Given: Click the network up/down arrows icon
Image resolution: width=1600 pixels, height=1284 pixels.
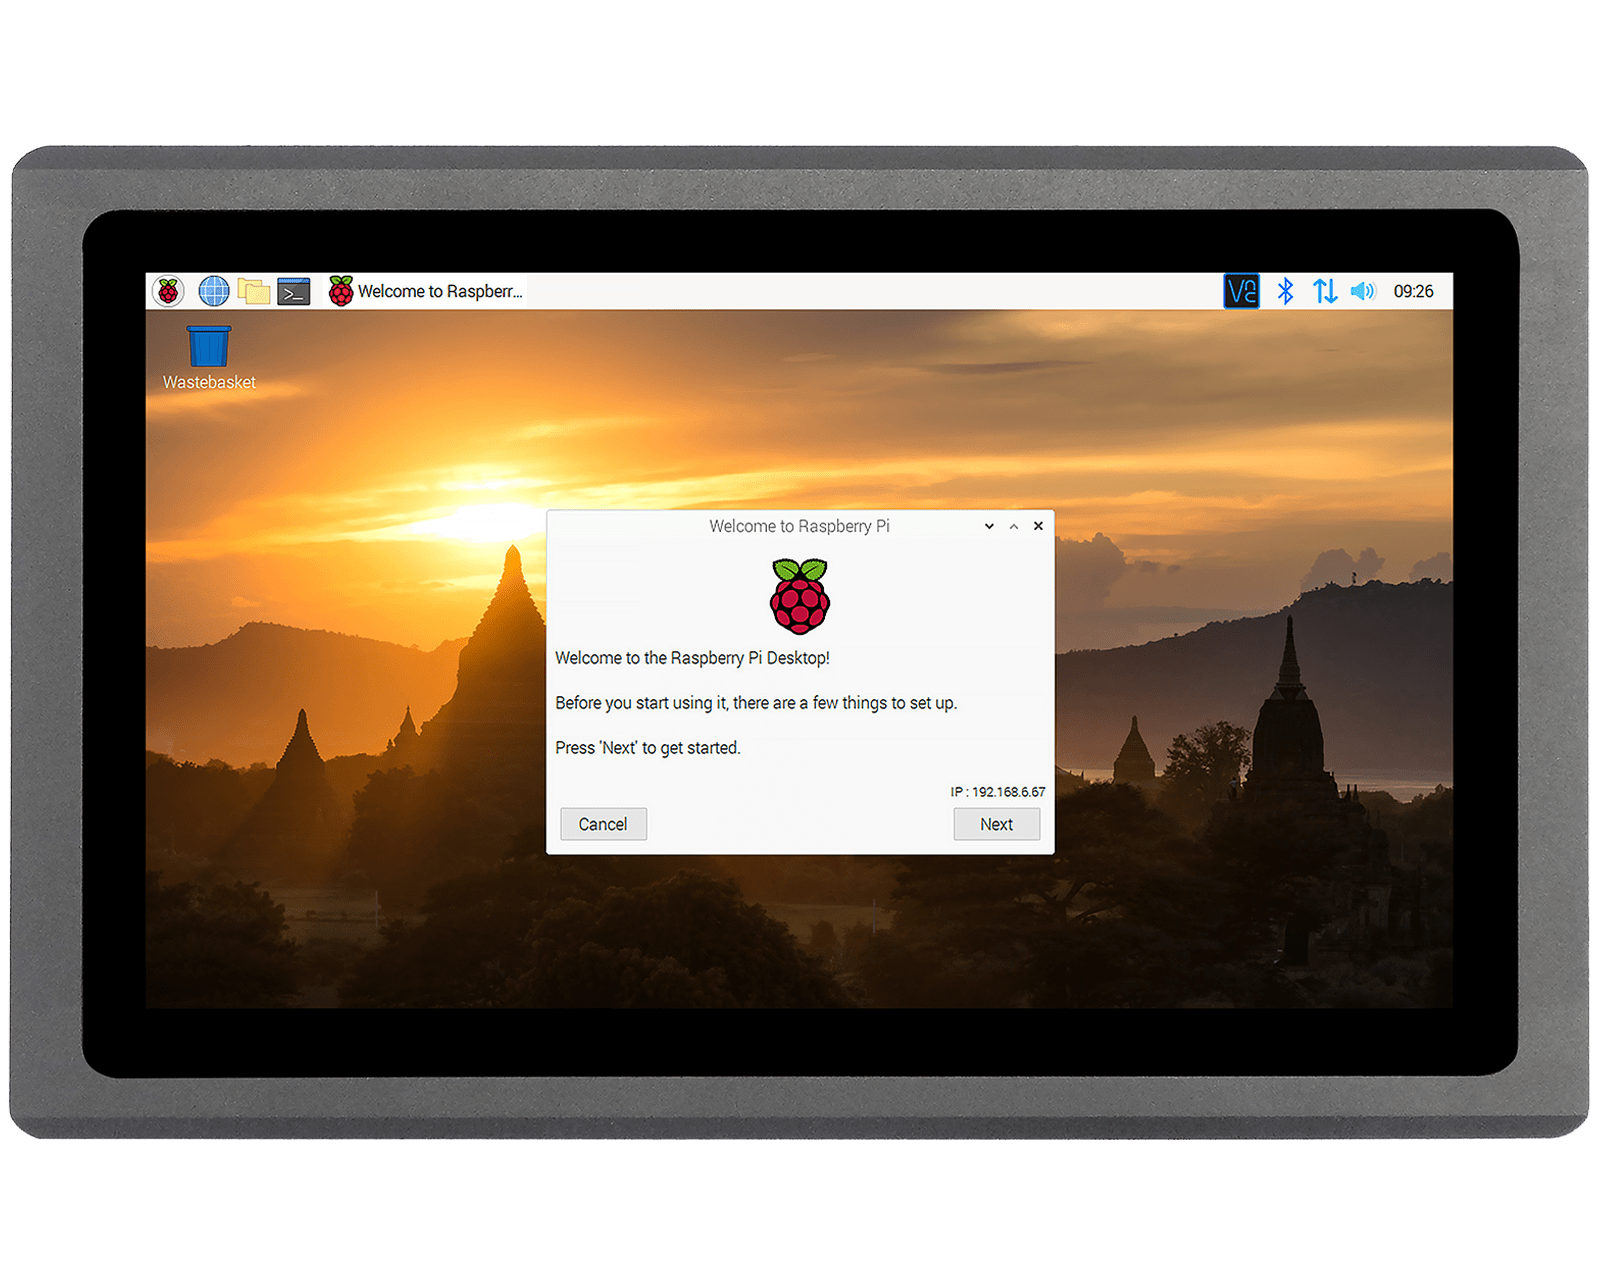Looking at the screenshot, I should click(x=1325, y=291).
